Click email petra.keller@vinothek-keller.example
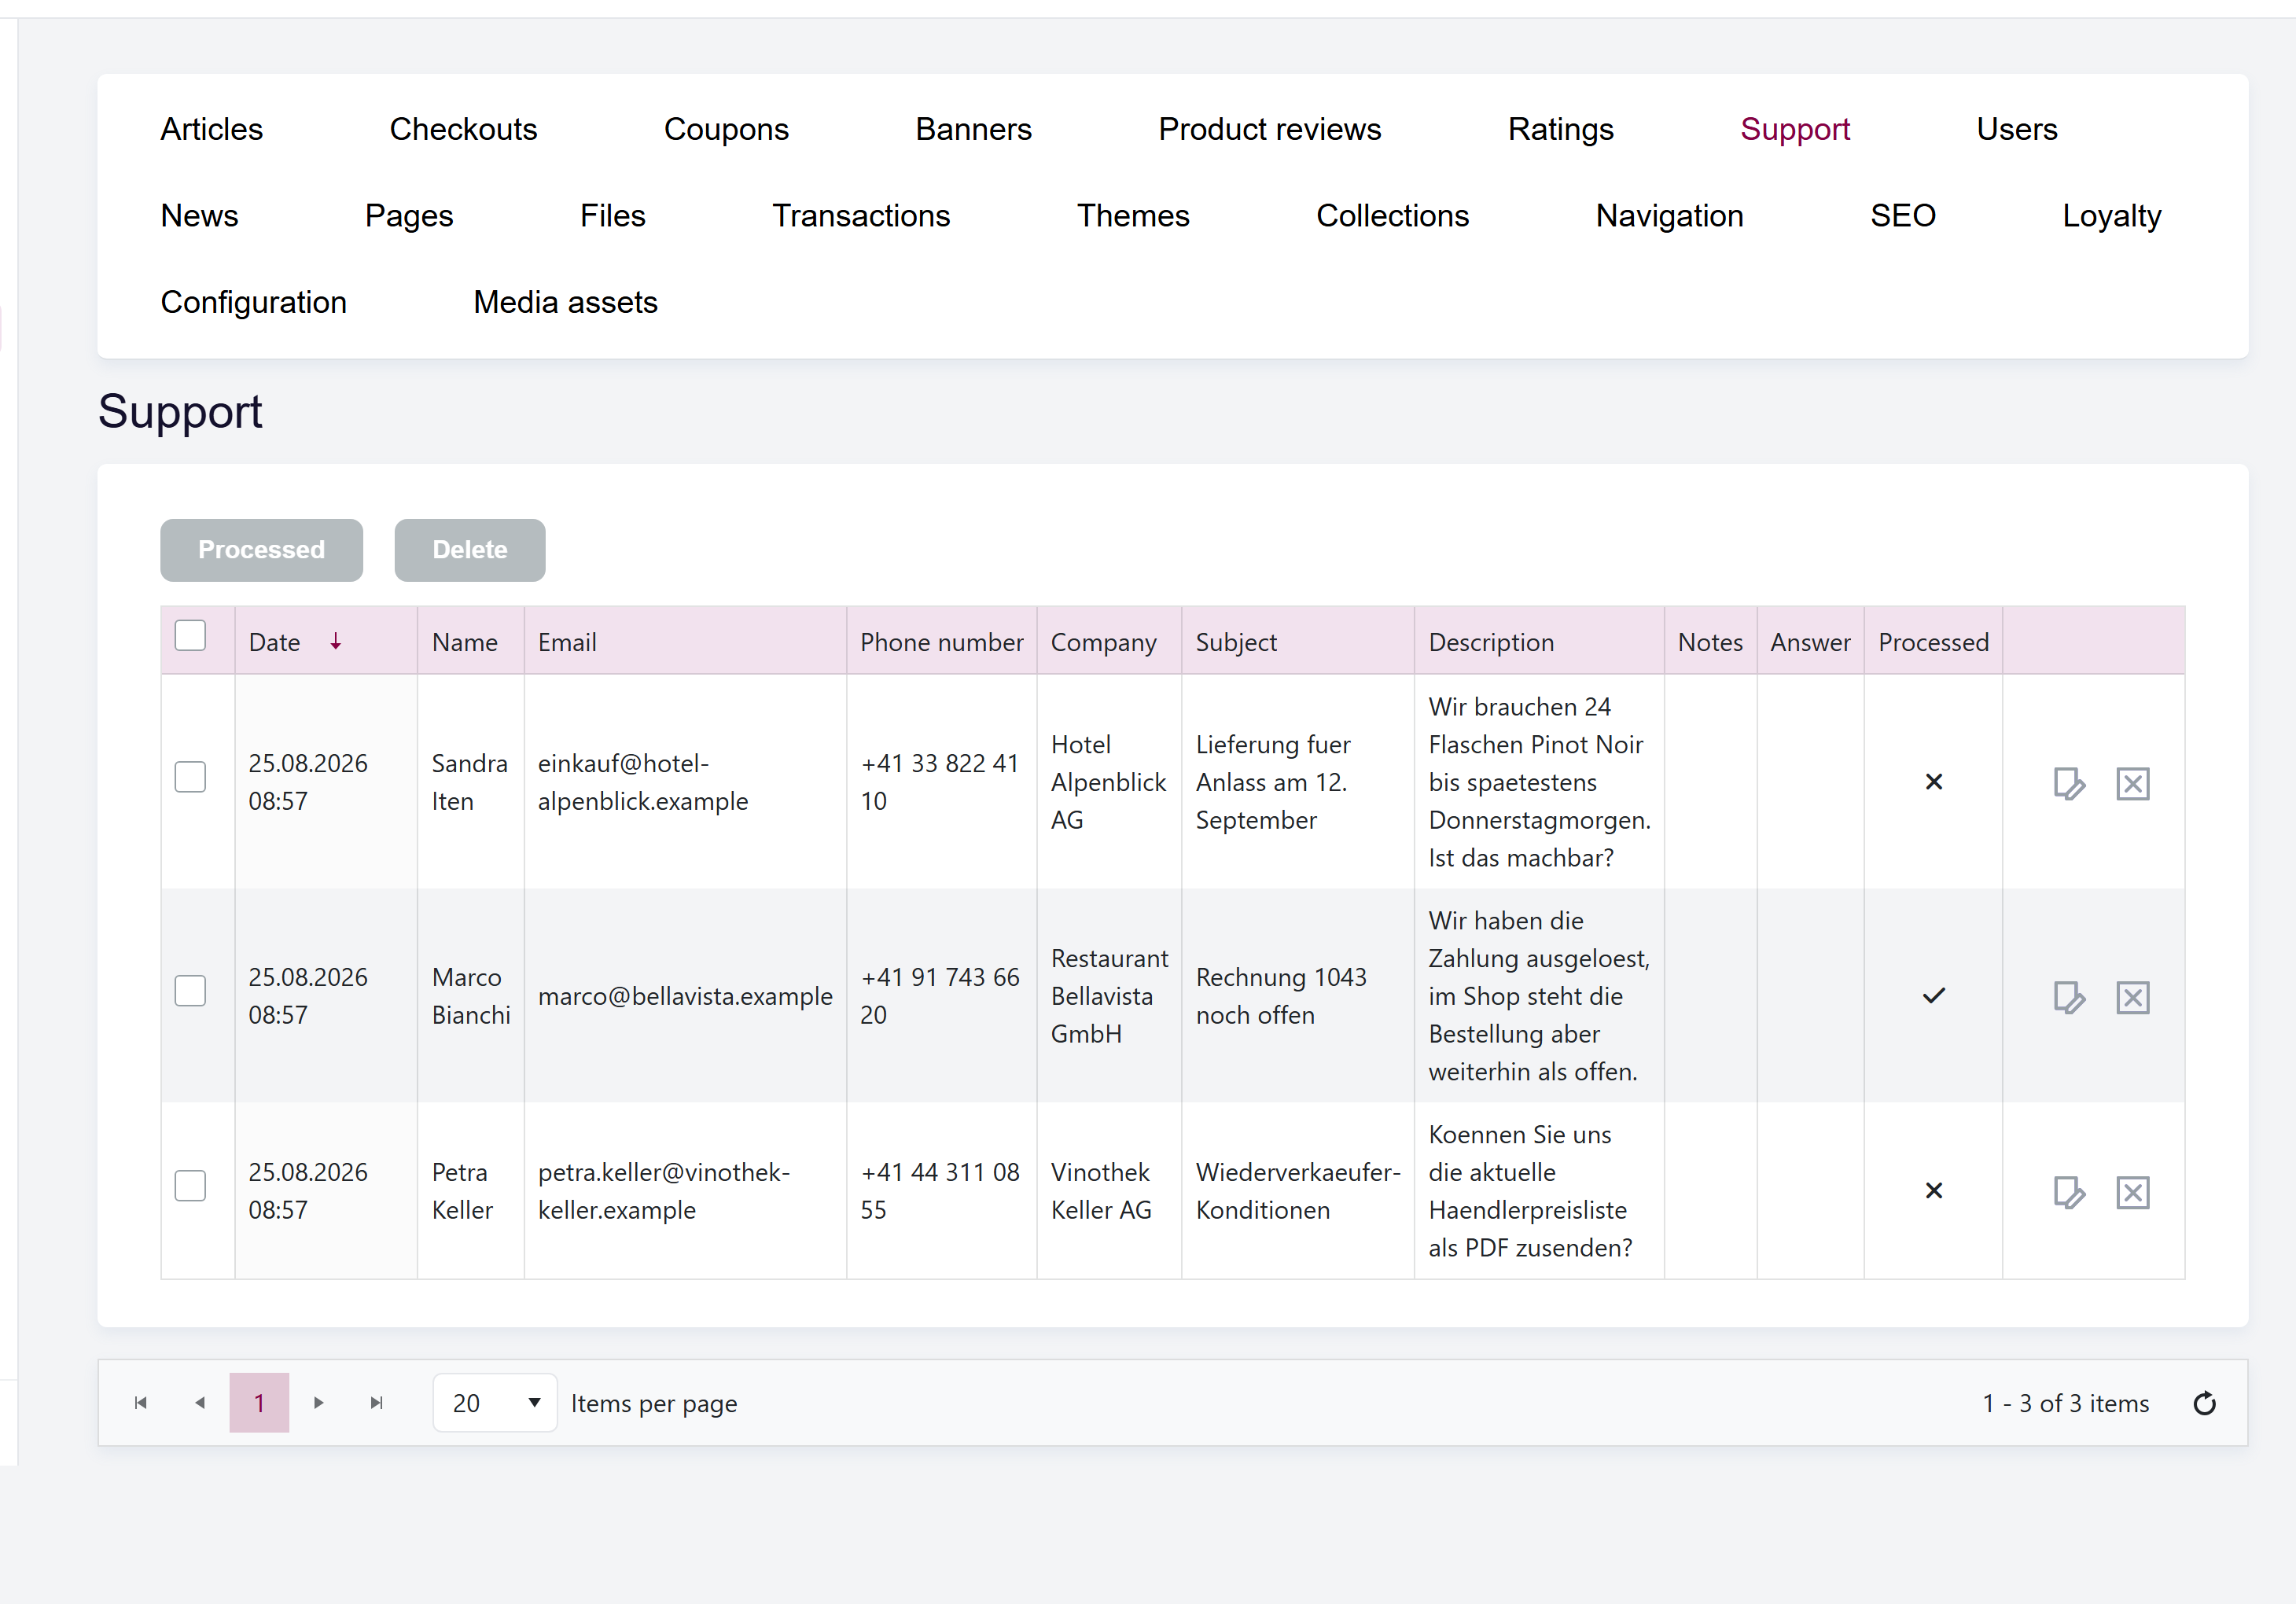This screenshot has width=2296, height=1604. [664, 1191]
